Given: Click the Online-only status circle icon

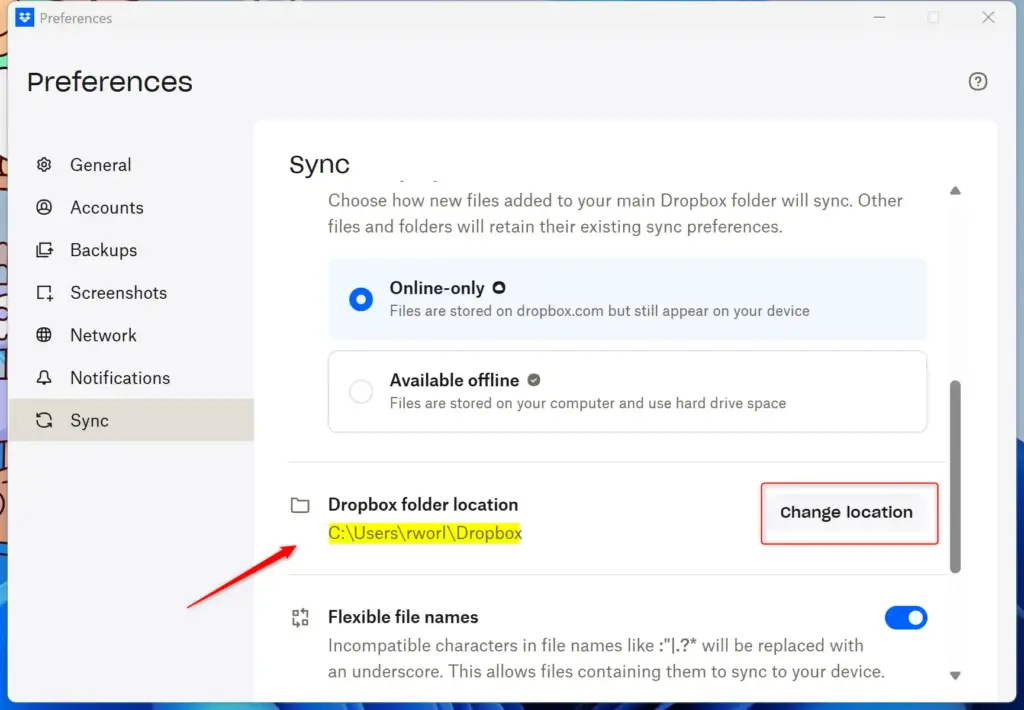Looking at the screenshot, I should tap(499, 287).
